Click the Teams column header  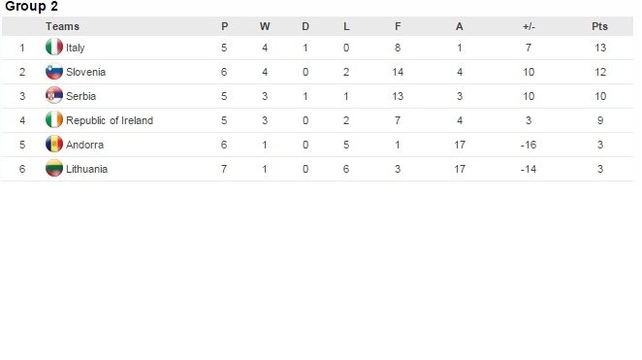tap(62, 26)
